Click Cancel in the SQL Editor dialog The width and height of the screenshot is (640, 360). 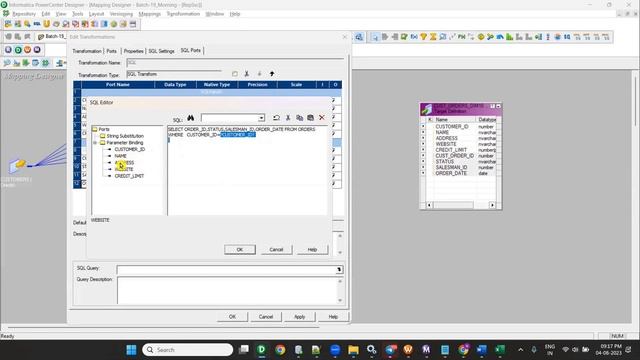tap(276, 249)
